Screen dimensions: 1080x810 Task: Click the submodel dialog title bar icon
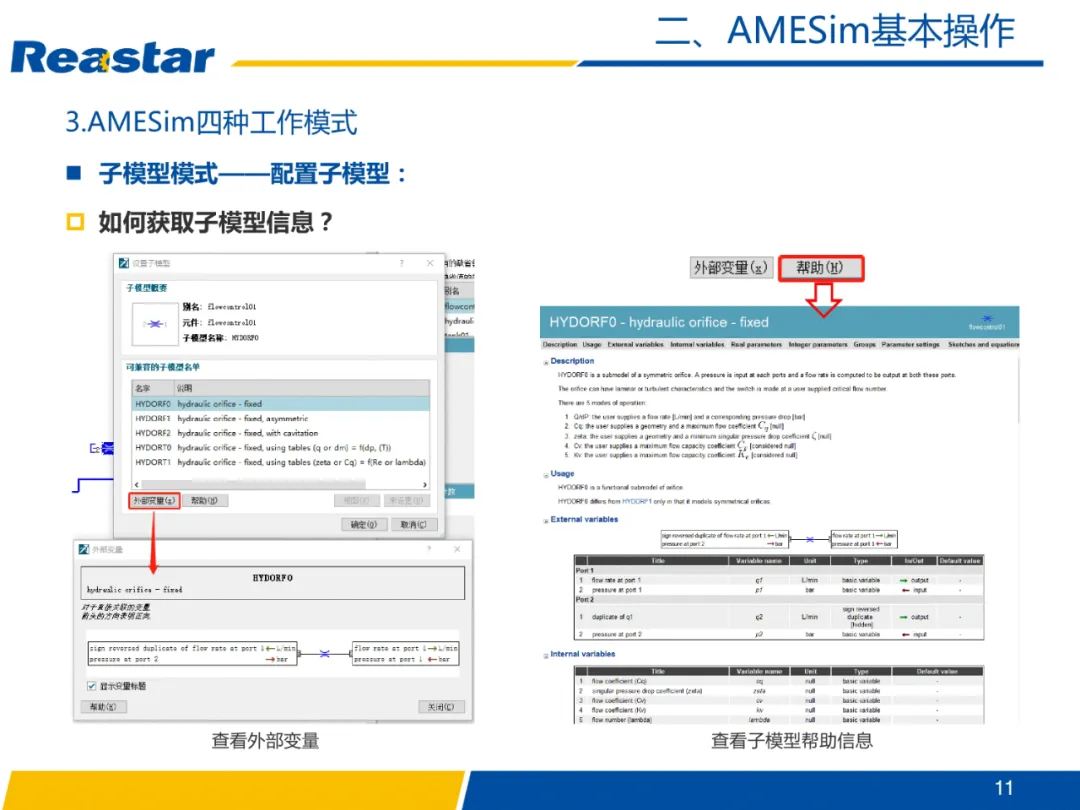click(x=124, y=263)
